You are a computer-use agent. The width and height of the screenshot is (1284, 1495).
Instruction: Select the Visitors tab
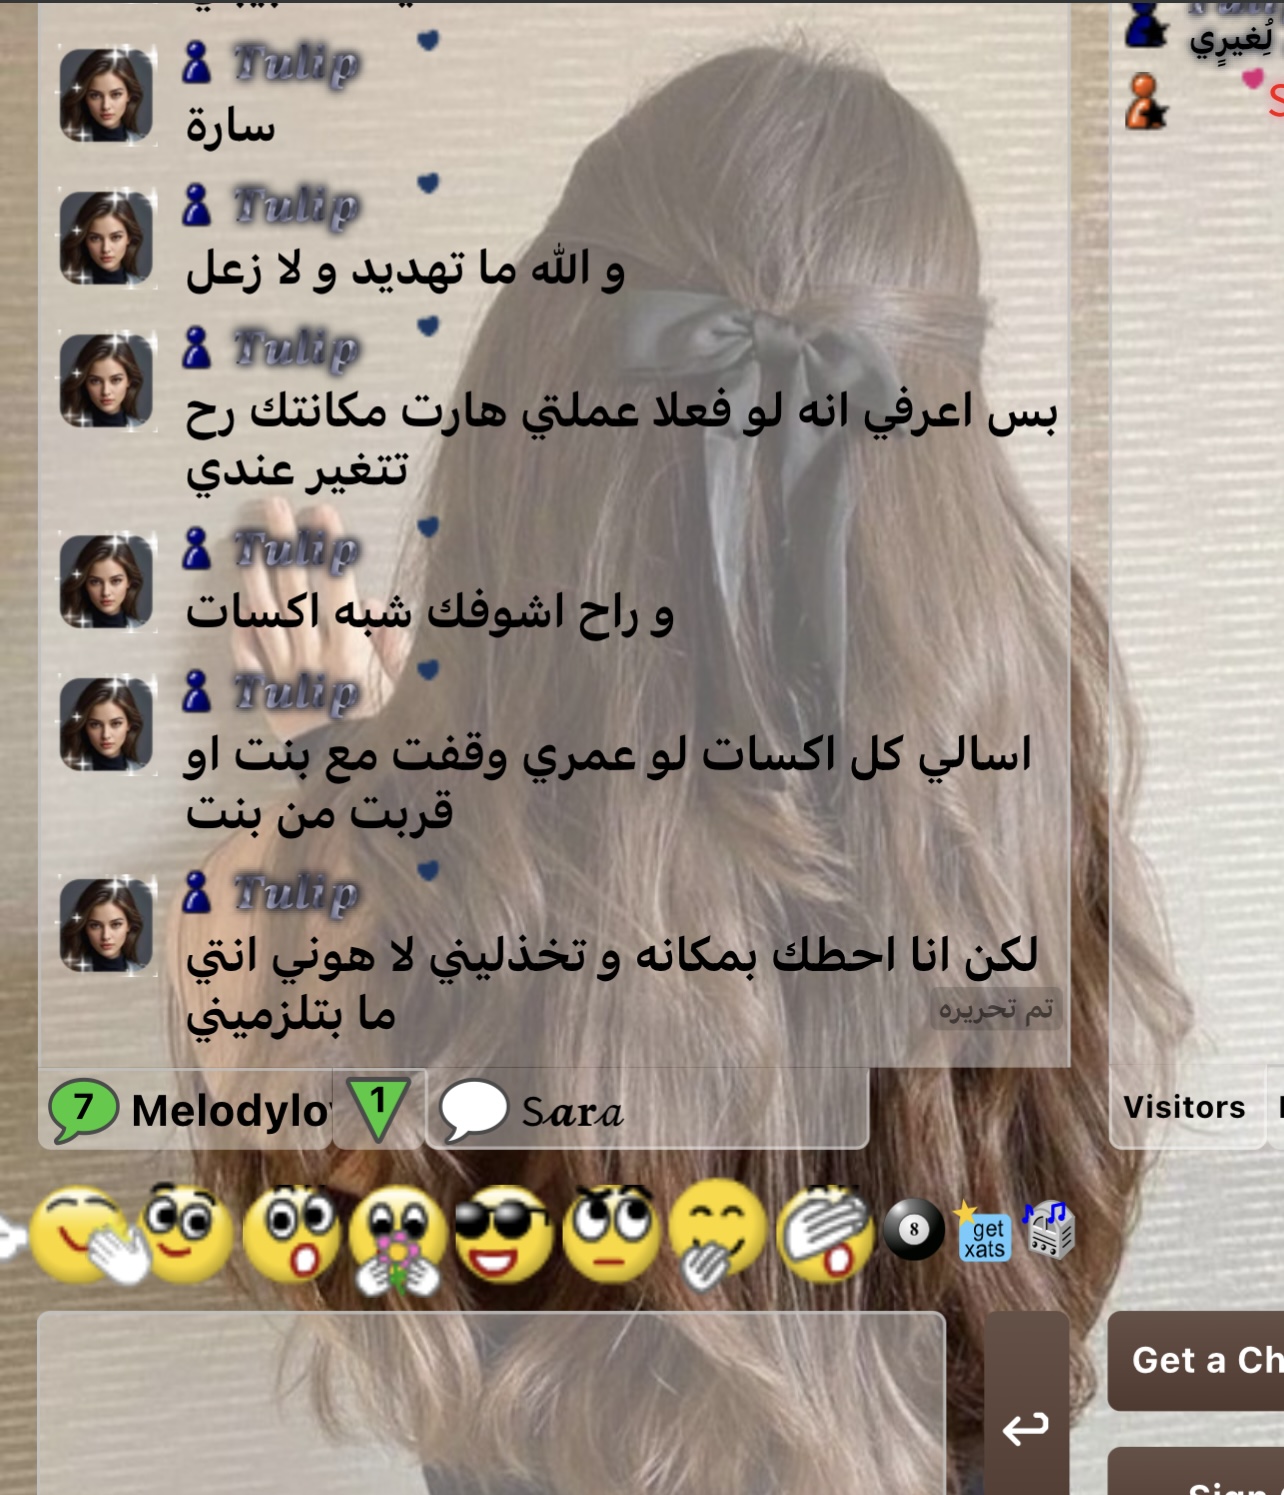pyautogui.click(x=1185, y=1107)
